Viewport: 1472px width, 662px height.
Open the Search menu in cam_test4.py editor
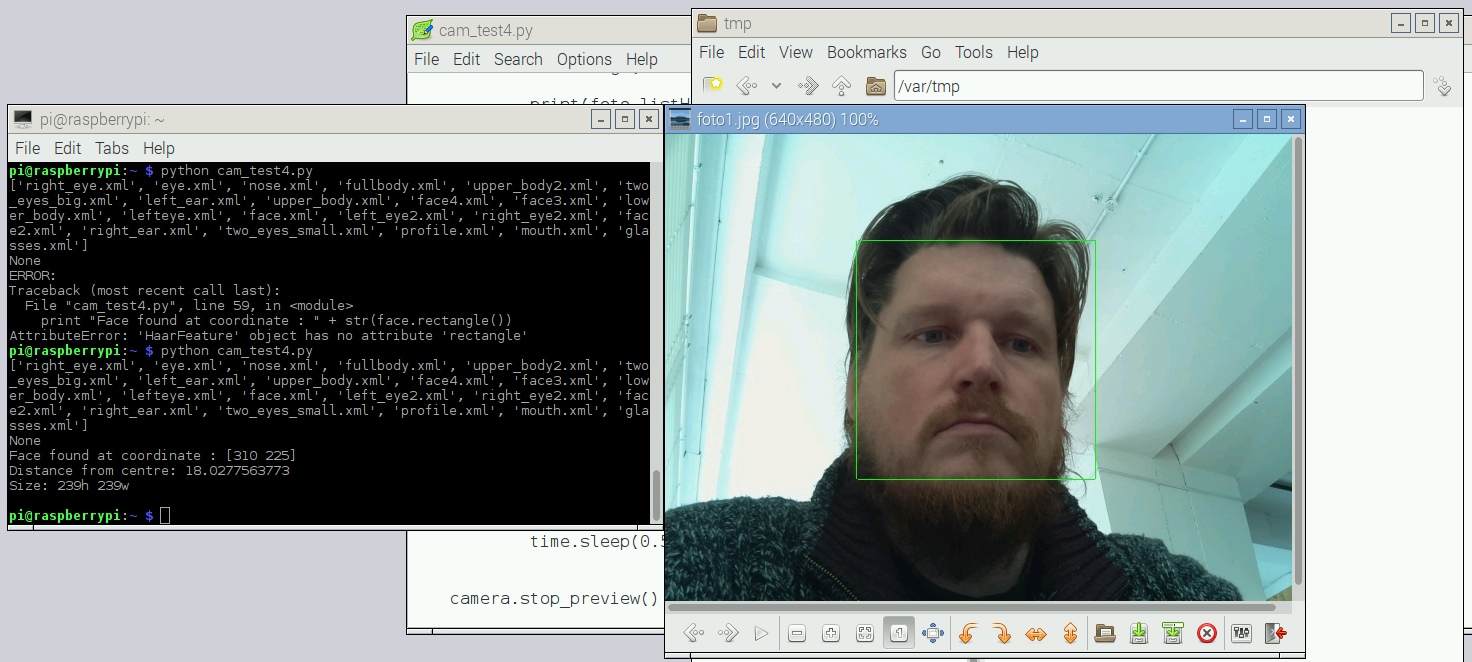tap(518, 59)
